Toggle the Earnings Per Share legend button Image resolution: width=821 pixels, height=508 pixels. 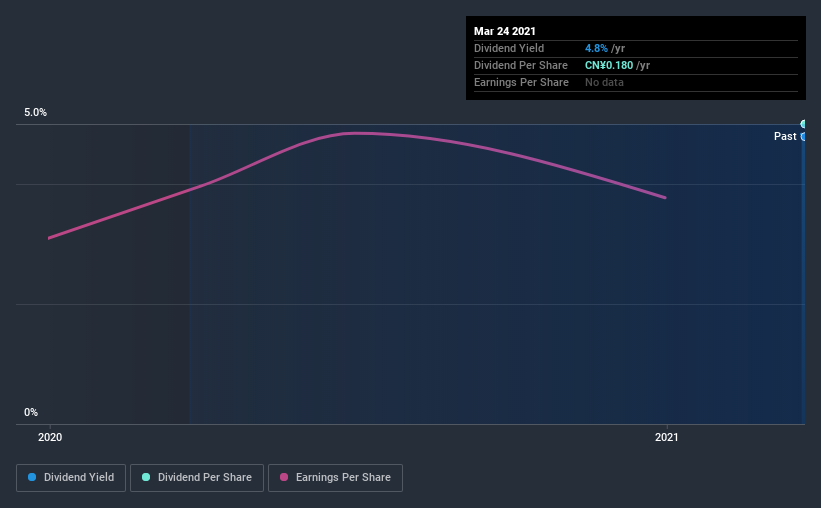tap(335, 478)
